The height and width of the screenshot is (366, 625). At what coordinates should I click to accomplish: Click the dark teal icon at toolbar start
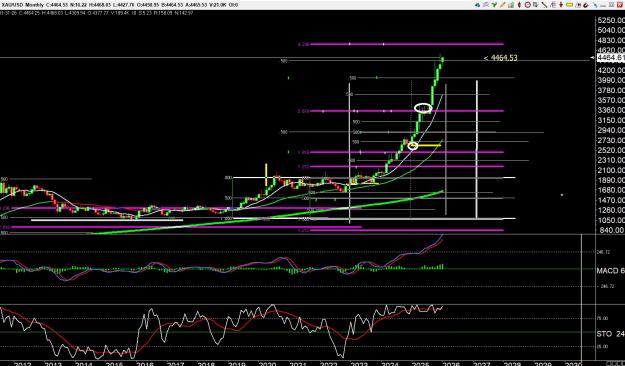coord(477,5)
